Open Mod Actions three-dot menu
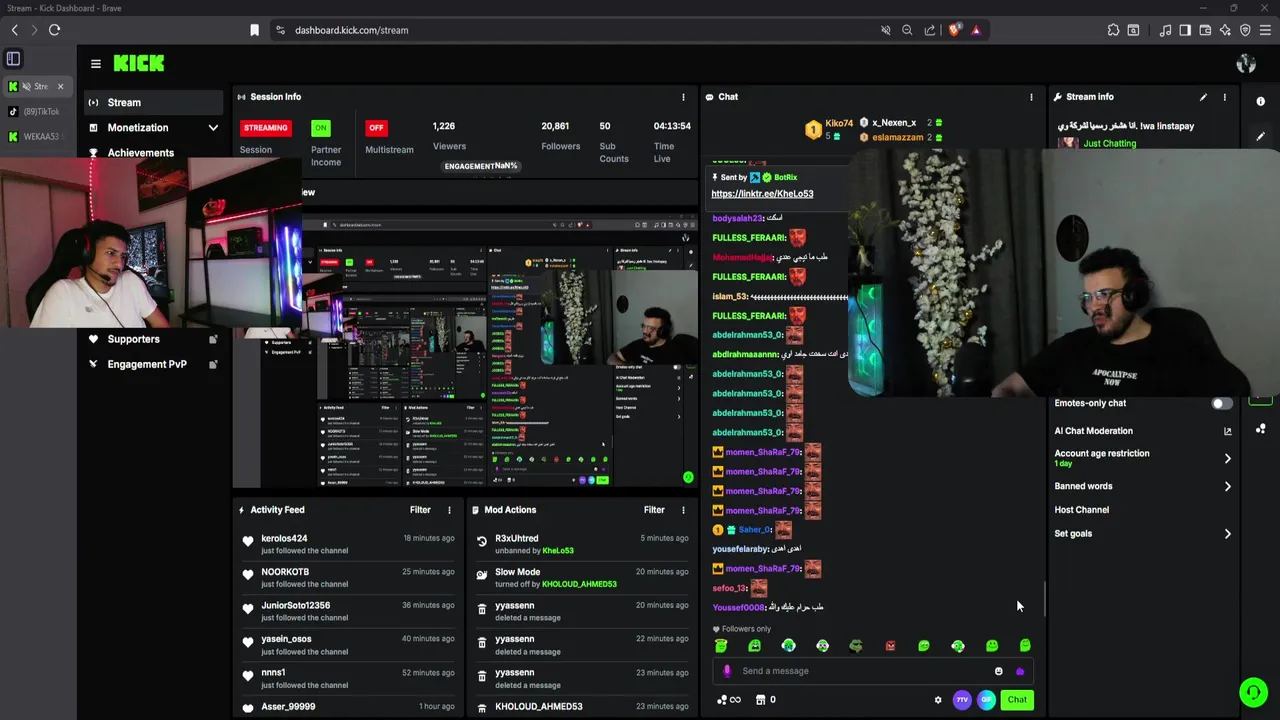The image size is (1280, 720). click(x=683, y=510)
